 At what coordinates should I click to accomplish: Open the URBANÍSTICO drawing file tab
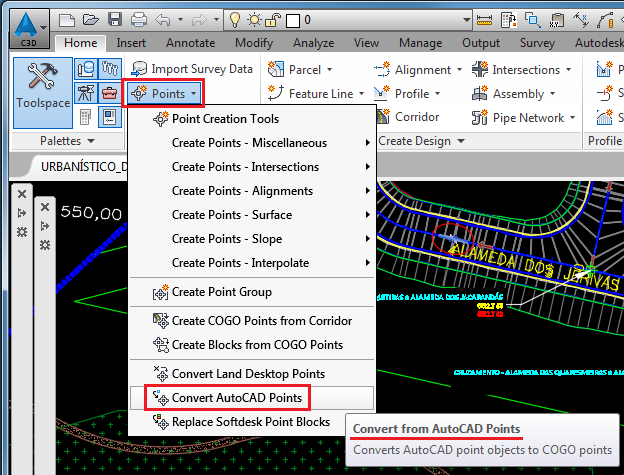[80, 166]
